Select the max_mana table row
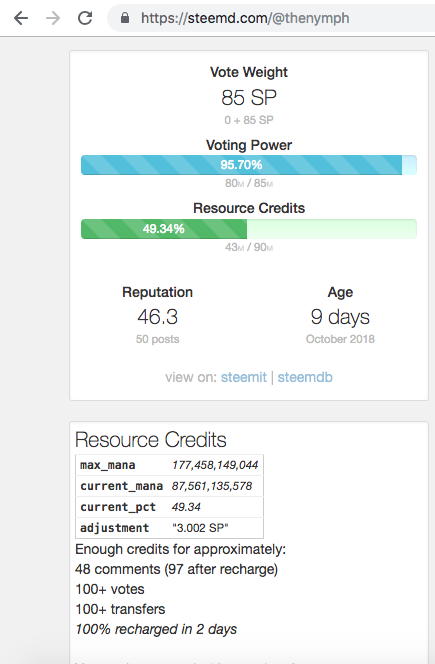Image resolution: width=435 pixels, height=664 pixels. pyautogui.click(x=169, y=465)
